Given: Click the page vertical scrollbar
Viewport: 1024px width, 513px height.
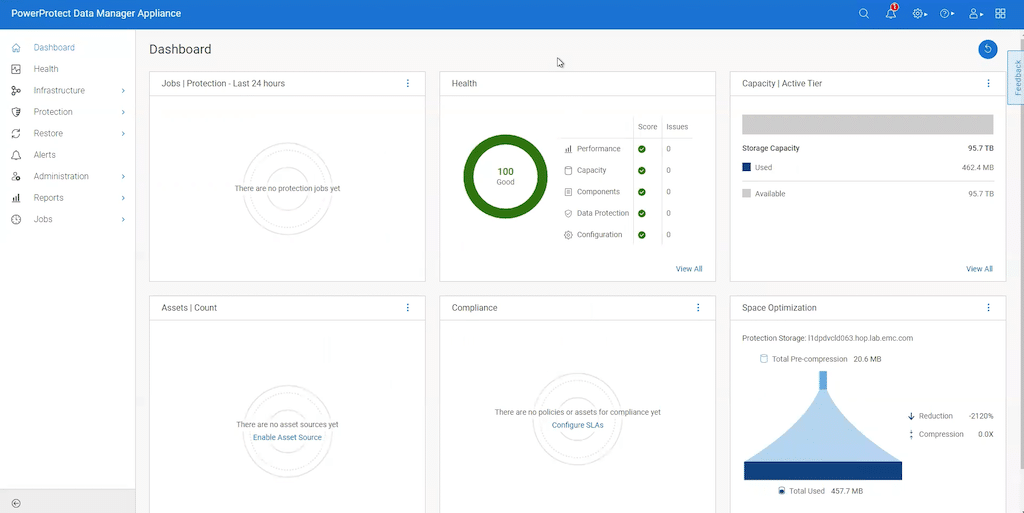Looking at the screenshot, I should [x=1021, y=255].
